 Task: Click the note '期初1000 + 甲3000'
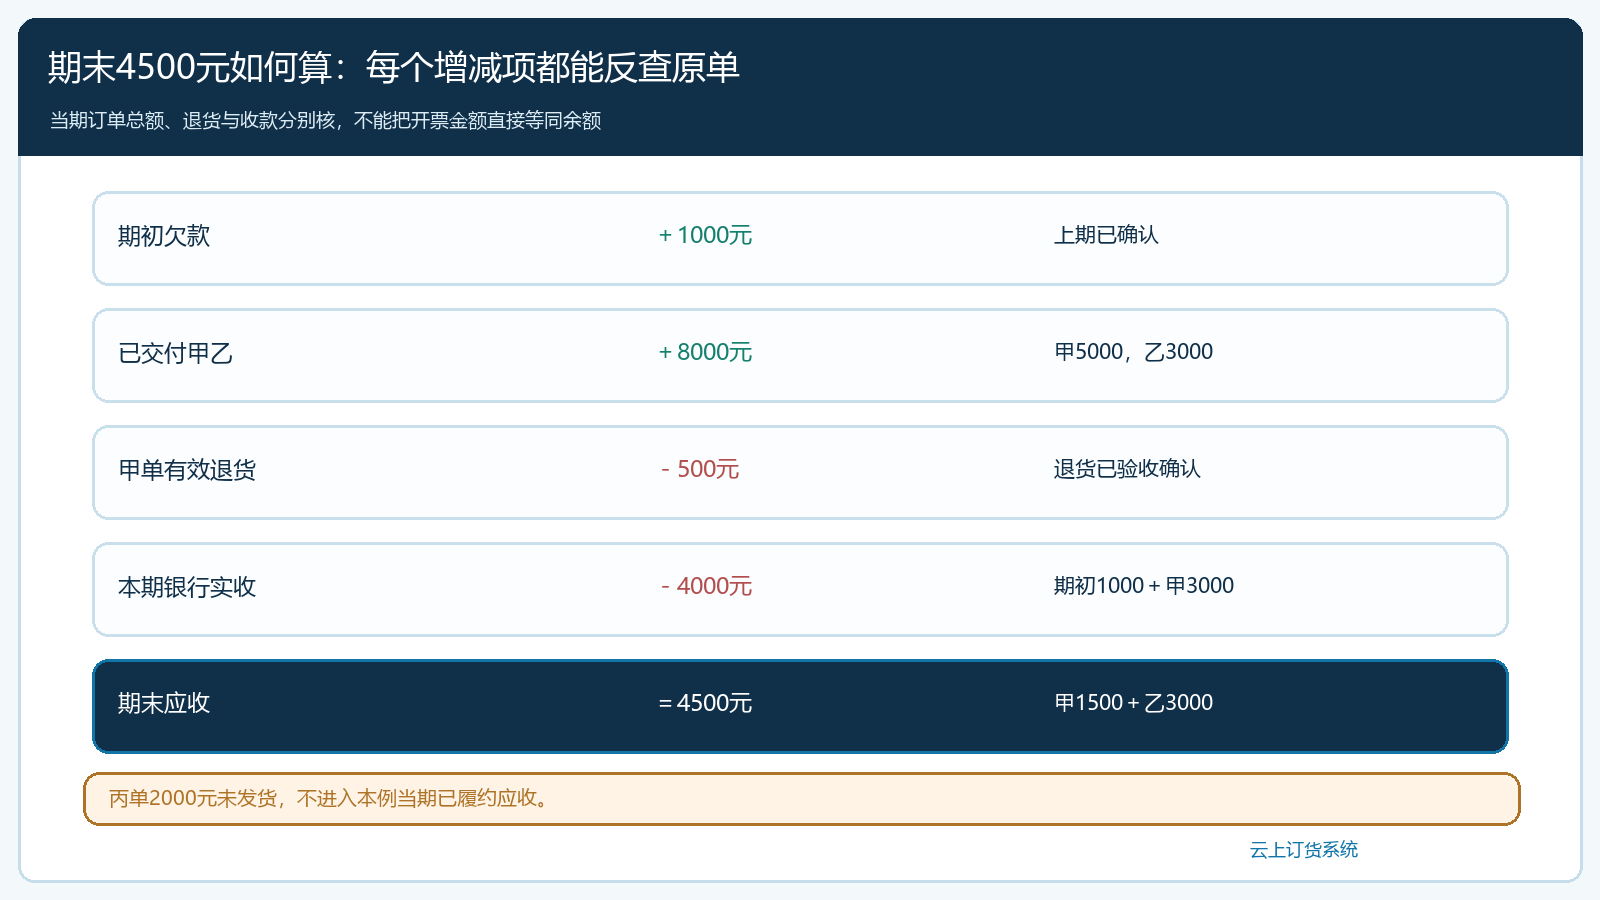[x=1144, y=586]
